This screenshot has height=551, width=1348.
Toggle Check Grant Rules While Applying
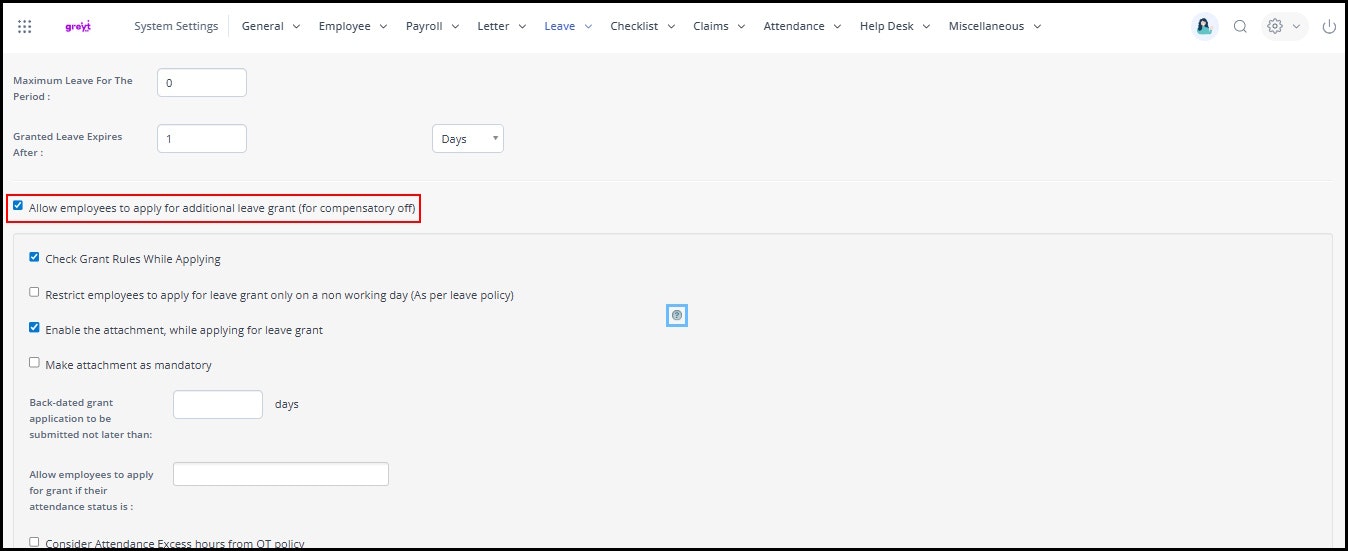click(x=34, y=257)
